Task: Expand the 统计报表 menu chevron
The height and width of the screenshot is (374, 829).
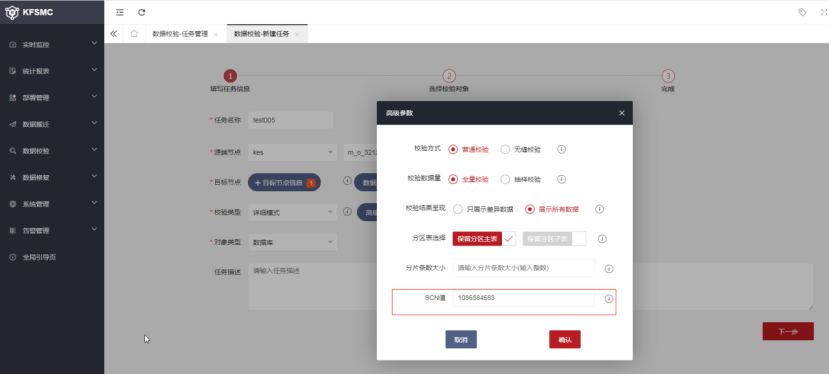Action: pos(94,69)
